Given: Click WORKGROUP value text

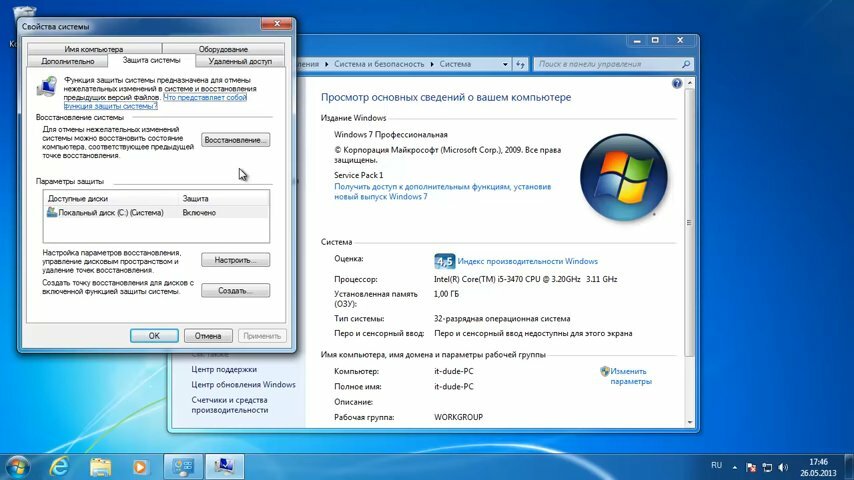Looking at the screenshot, I should tap(458, 417).
